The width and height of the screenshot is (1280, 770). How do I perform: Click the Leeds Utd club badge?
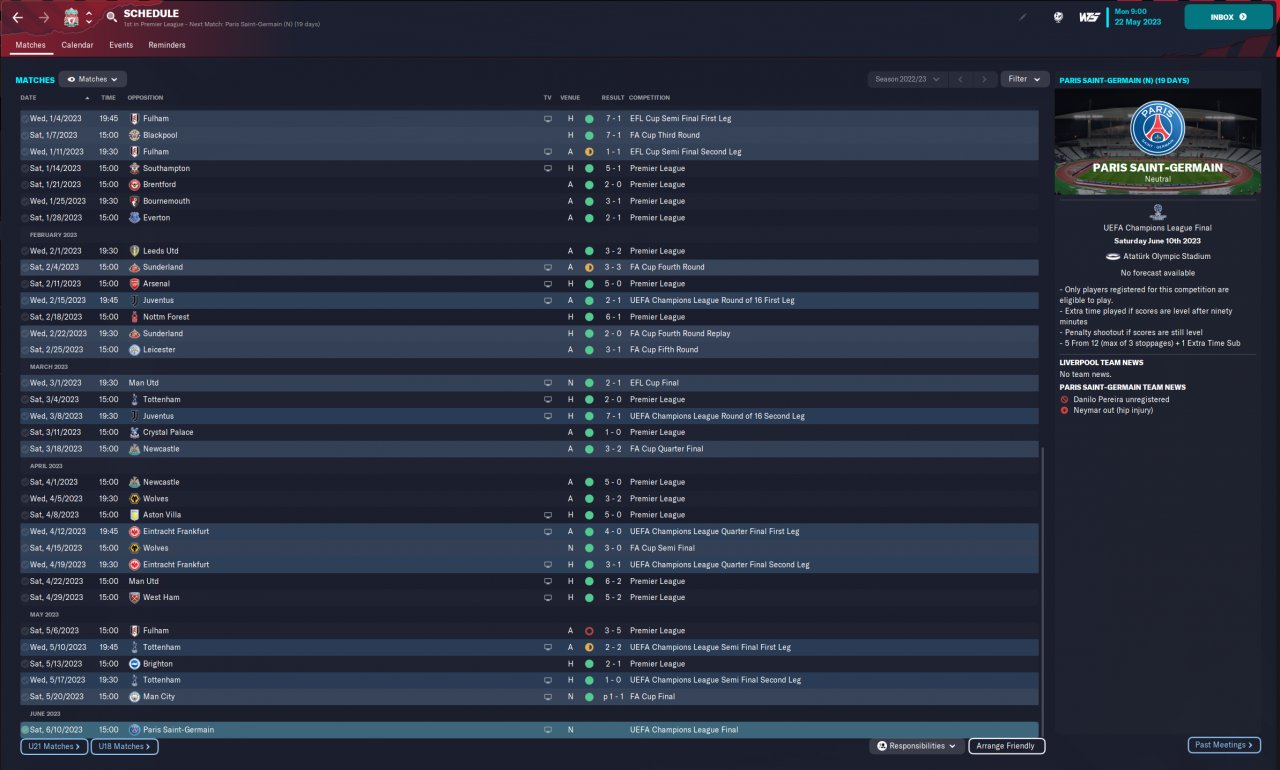134,251
